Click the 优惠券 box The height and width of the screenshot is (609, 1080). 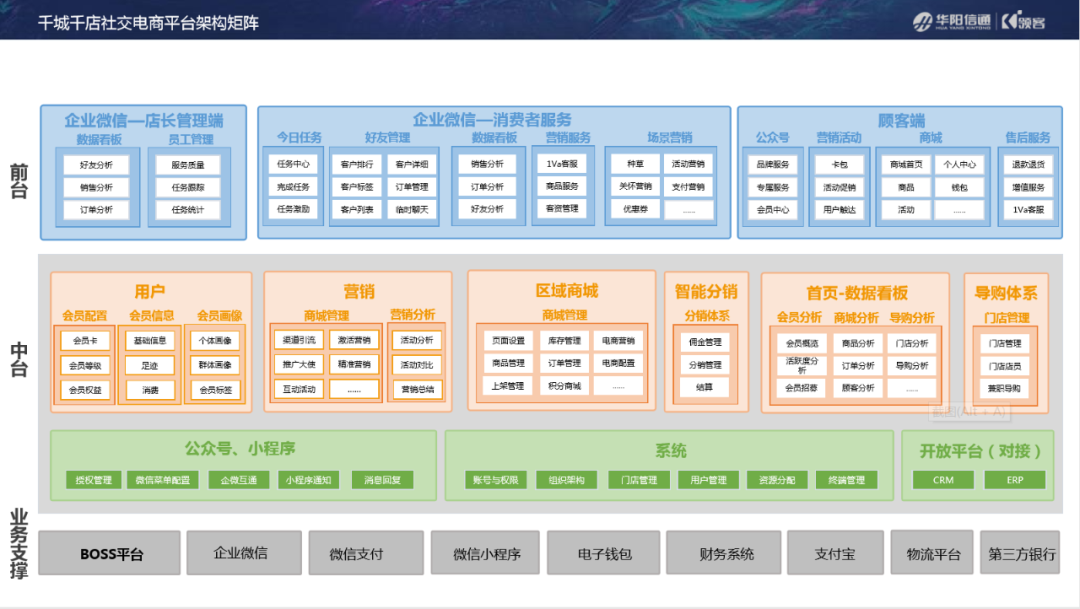tap(635, 209)
